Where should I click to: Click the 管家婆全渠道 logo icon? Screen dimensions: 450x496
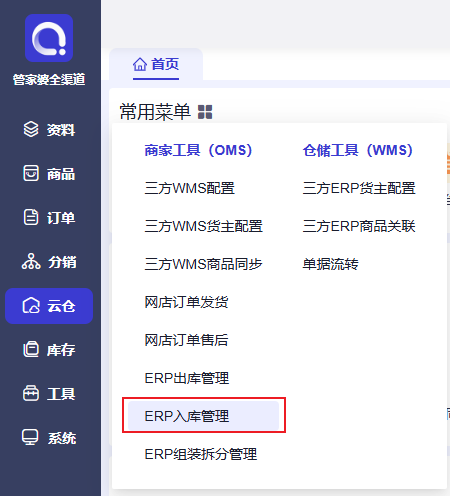[x=49, y=38]
